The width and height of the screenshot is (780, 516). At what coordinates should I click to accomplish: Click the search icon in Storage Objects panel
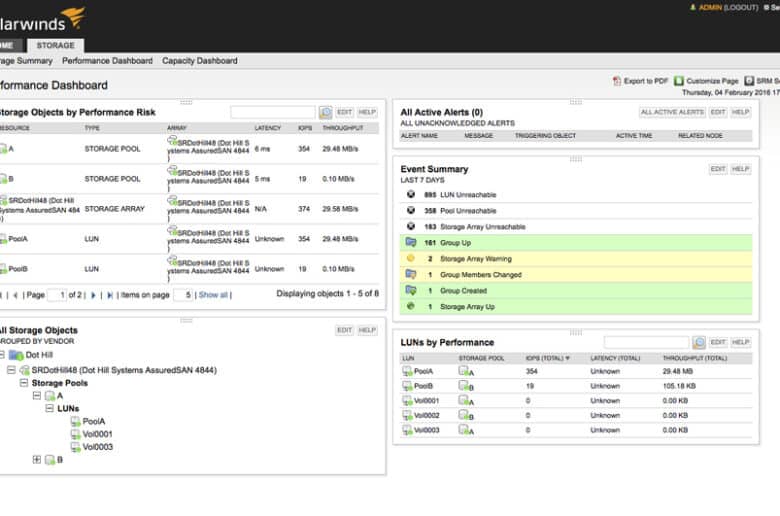326,112
